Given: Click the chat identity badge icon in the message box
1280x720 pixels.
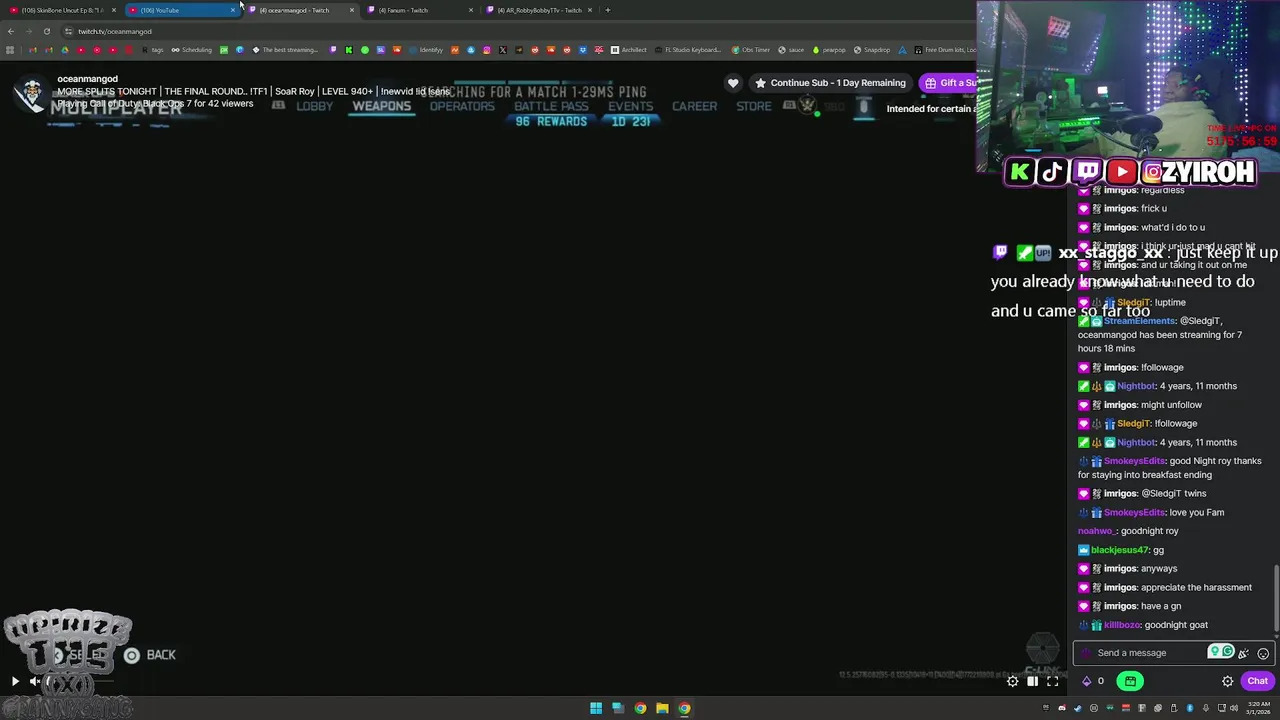Looking at the screenshot, I should (1086, 653).
